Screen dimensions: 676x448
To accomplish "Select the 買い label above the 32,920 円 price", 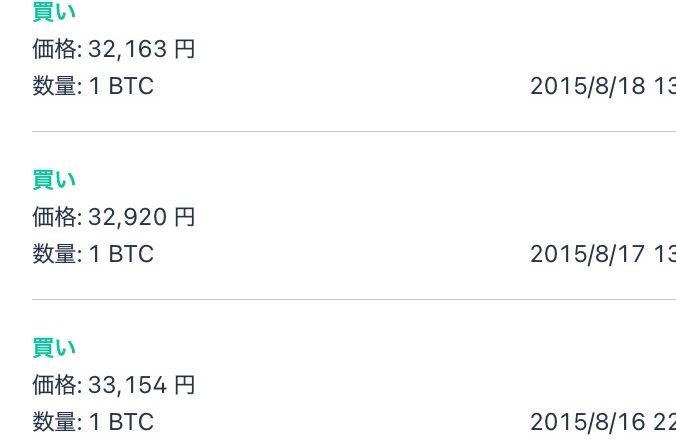I will [54, 179].
